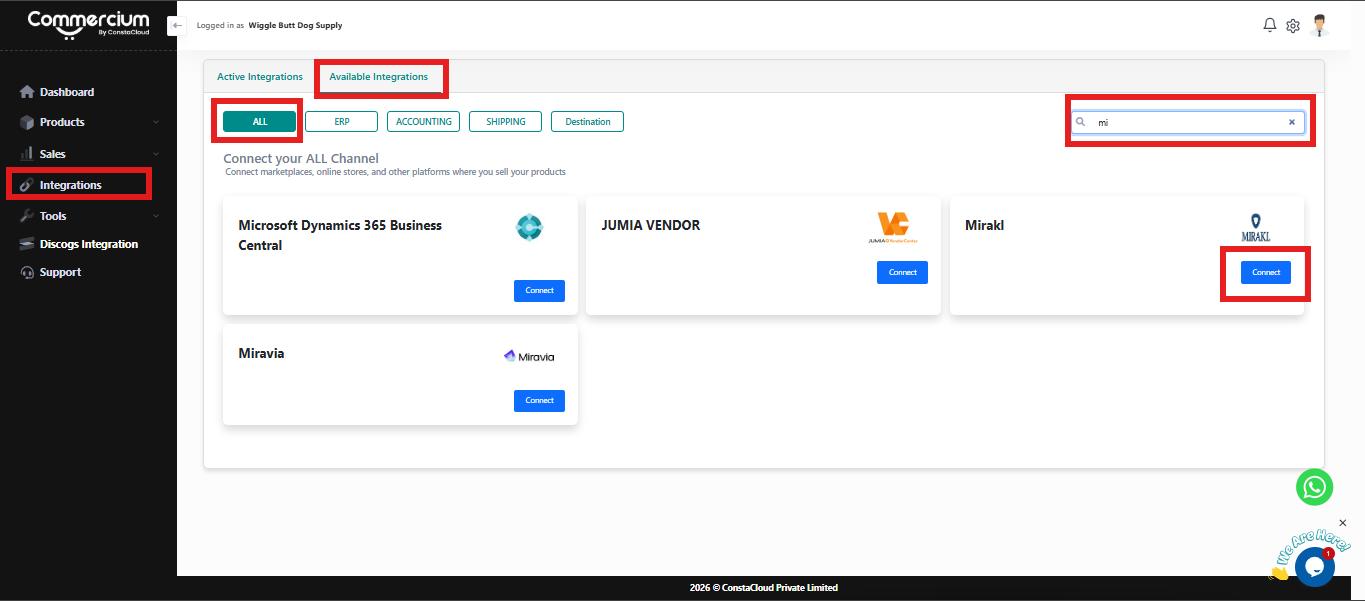Click the Commercium logo
The image size is (1365, 601).
pyautogui.click(x=88, y=24)
